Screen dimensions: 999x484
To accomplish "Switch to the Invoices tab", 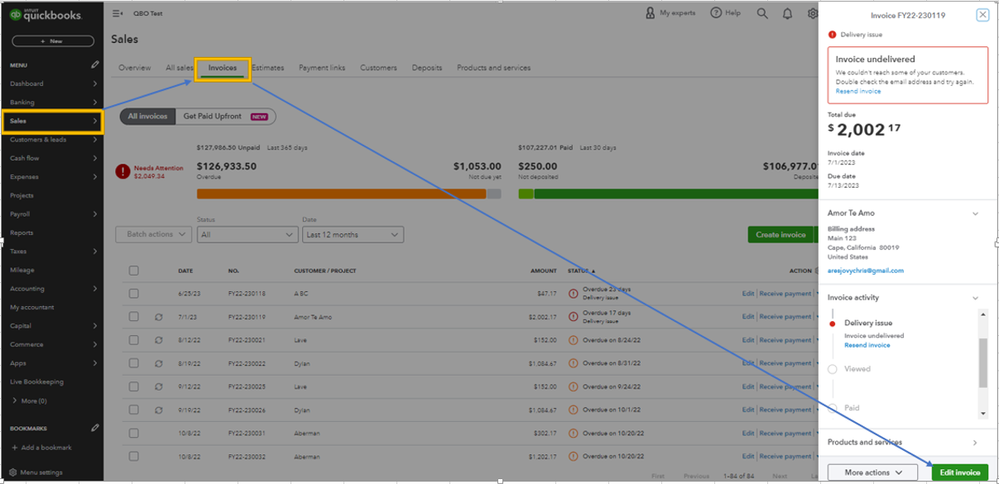I will pos(222,68).
